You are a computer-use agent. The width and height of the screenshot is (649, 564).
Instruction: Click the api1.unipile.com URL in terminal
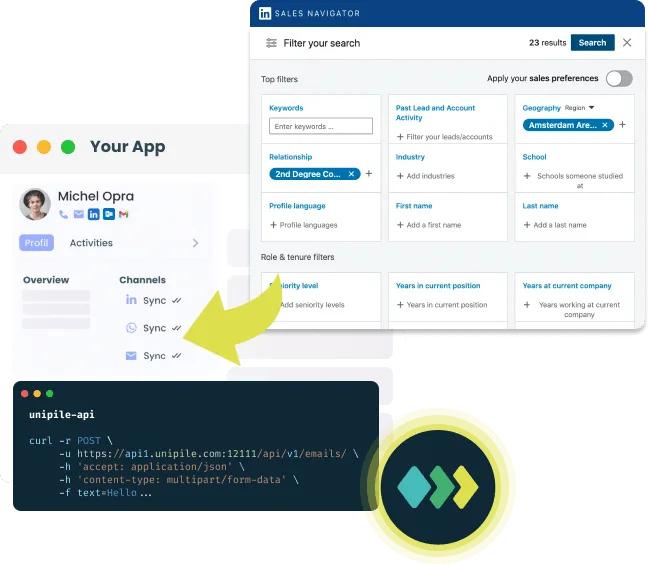tap(212, 454)
